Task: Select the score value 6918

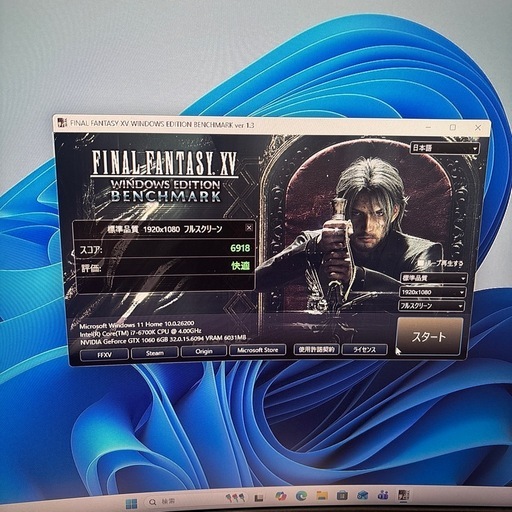Action: (x=240, y=248)
